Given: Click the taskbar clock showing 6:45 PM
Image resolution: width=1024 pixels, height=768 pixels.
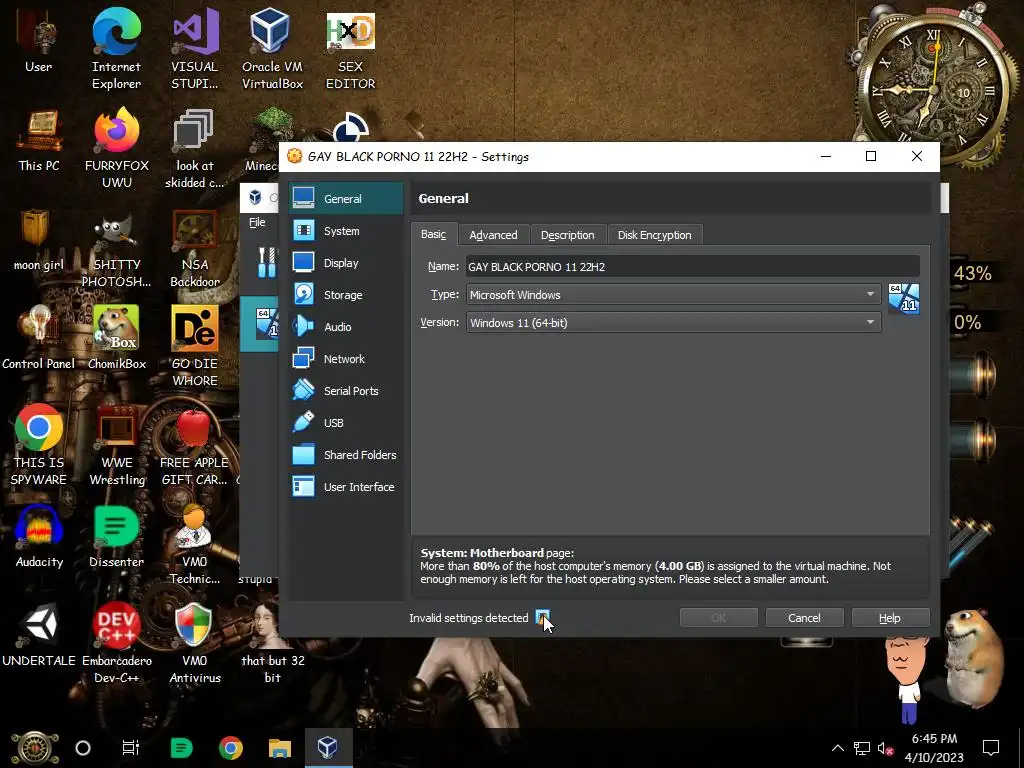Looking at the screenshot, I should 934,748.
